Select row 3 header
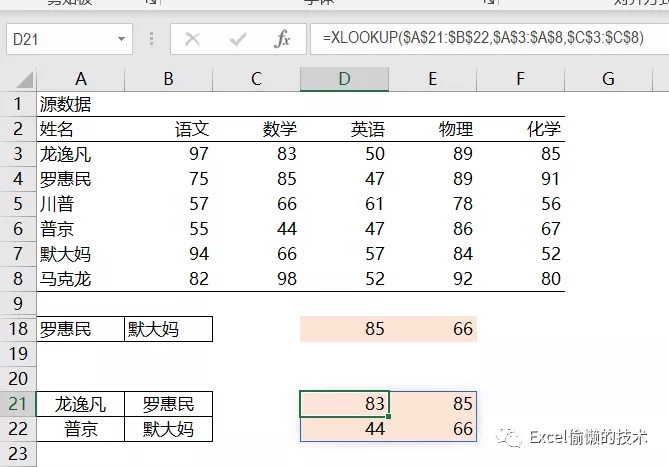The height and width of the screenshot is (467, 669). [x=18, y=154]
